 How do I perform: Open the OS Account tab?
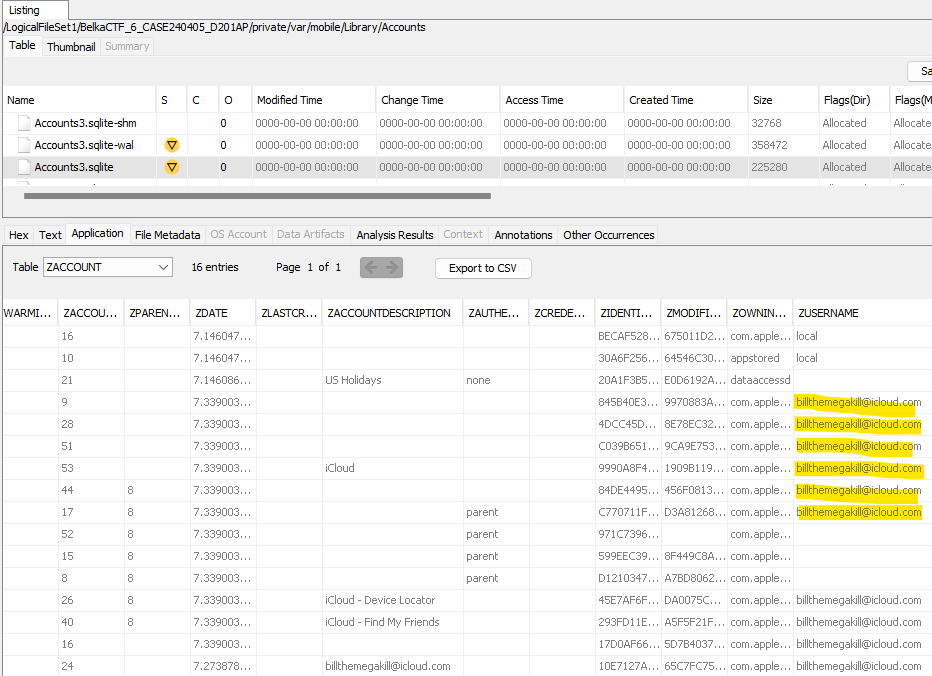pyautogui.click(x=238, y=234)
